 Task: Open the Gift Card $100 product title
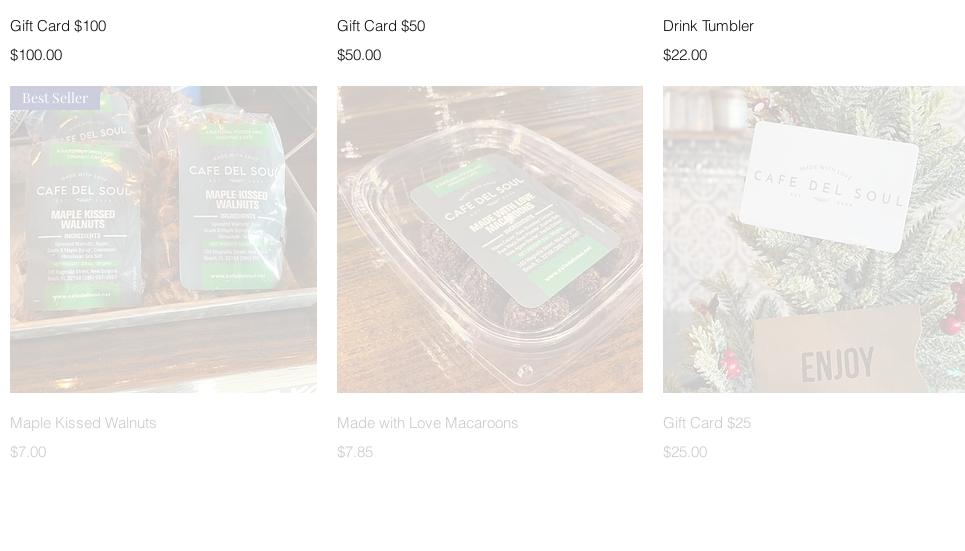[58, 26]
